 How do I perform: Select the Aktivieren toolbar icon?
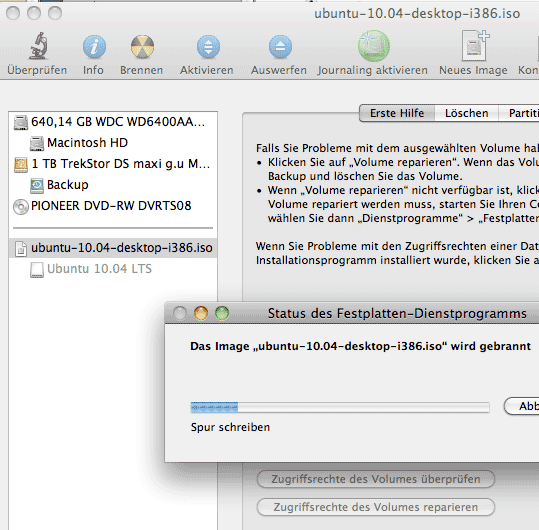point(208,46)
